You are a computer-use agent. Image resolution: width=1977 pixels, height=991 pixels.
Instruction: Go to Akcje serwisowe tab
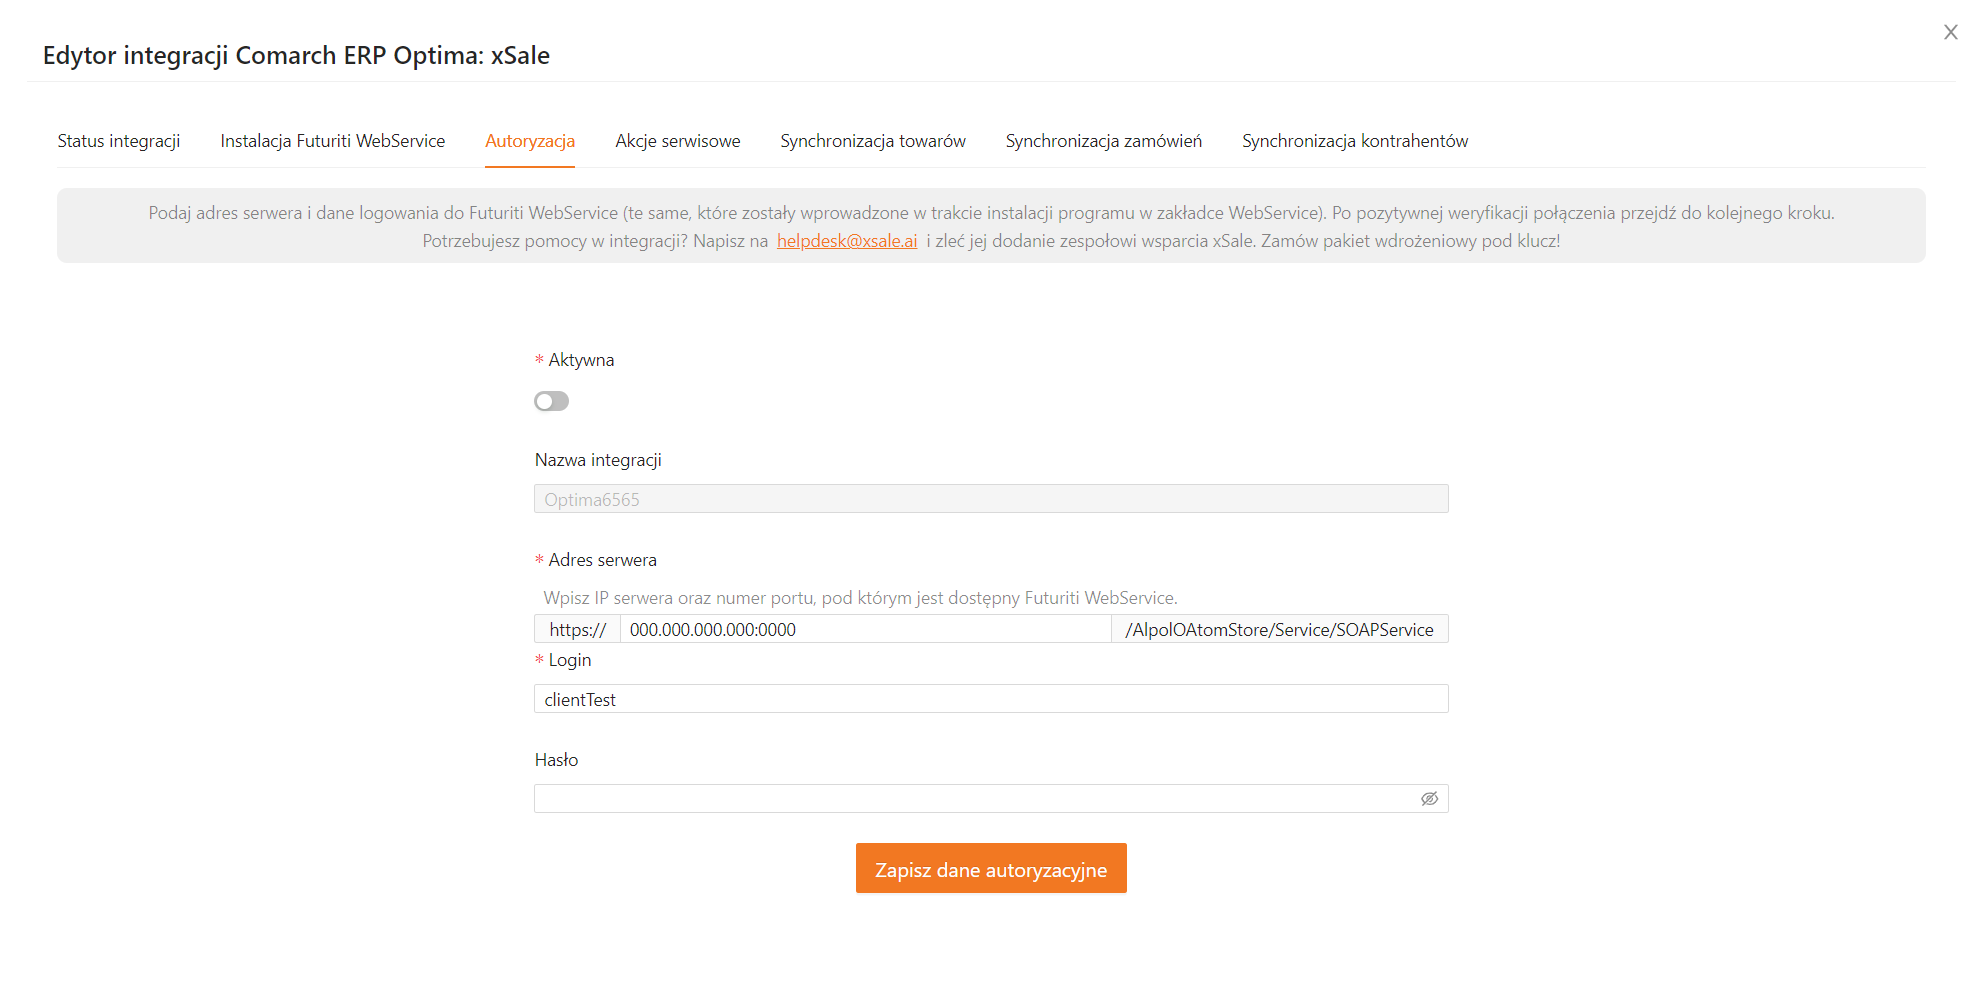tap(677, 141)
